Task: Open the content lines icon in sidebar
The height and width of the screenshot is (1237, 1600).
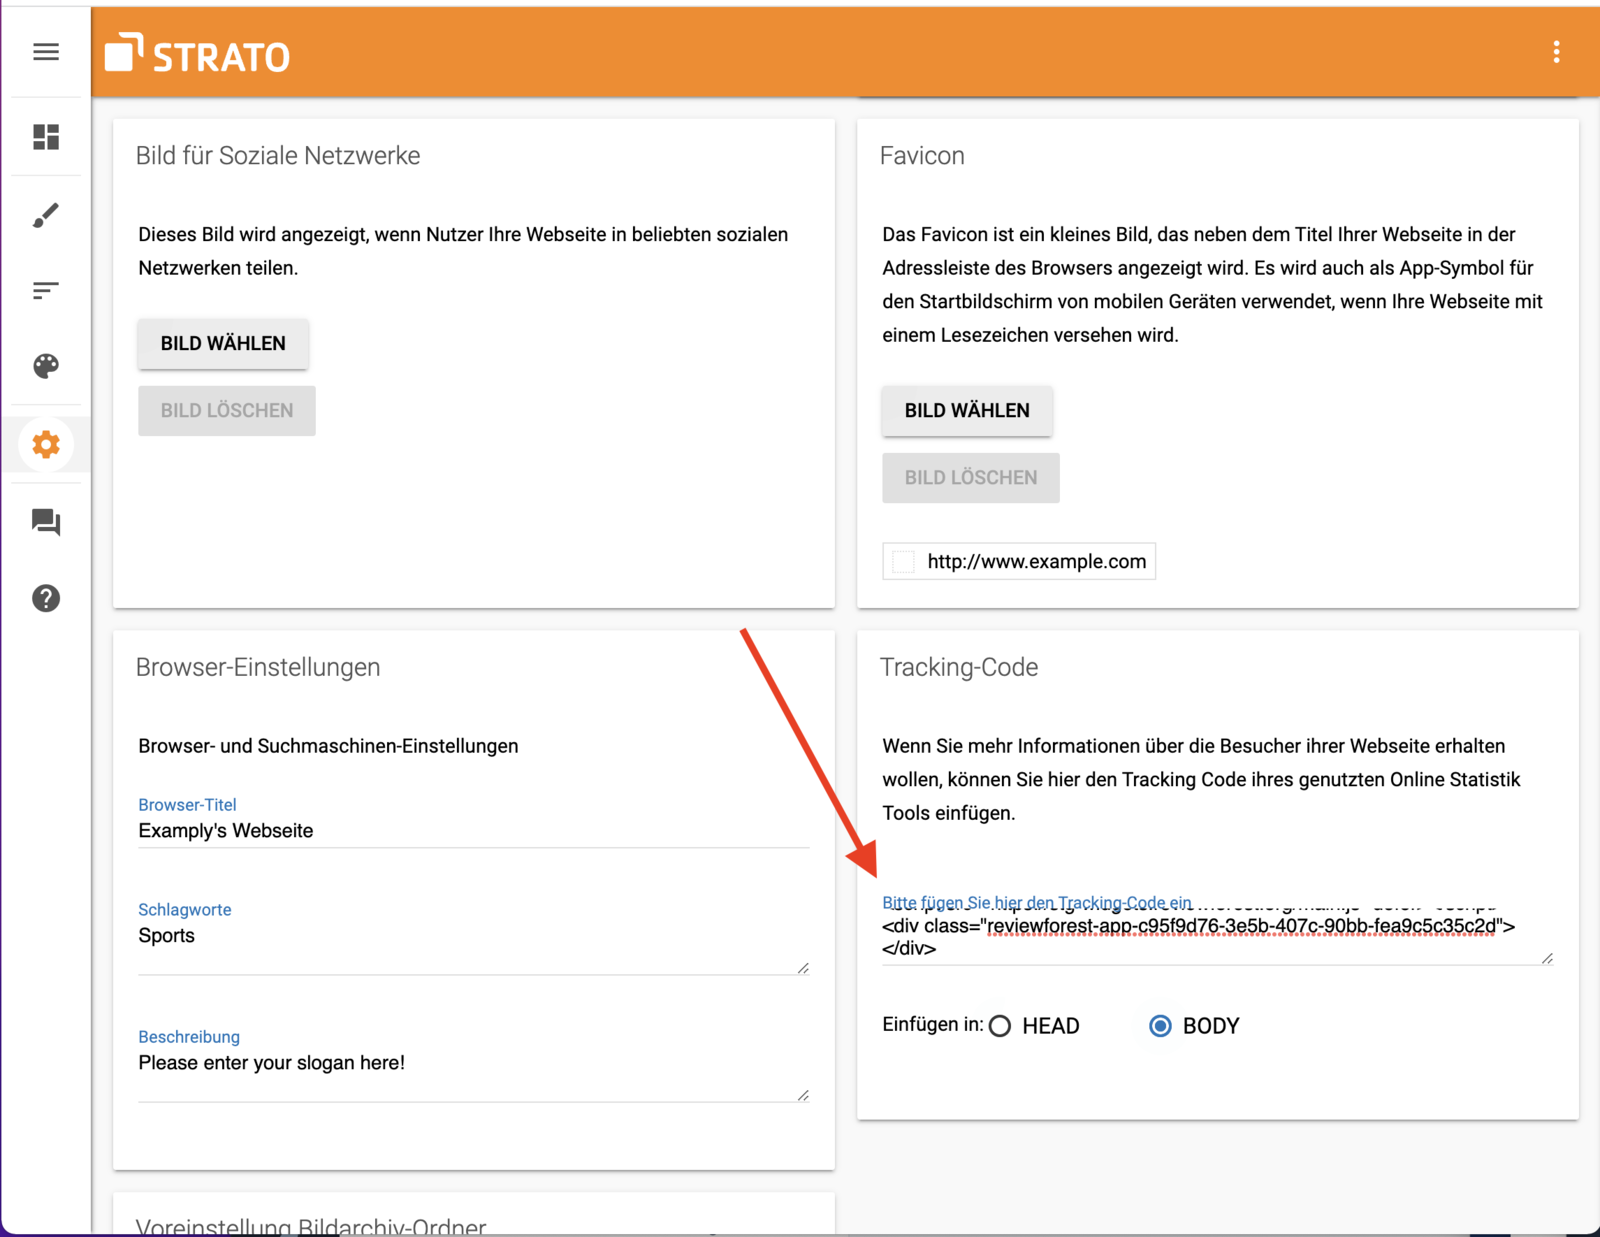Action: [46, 291]
